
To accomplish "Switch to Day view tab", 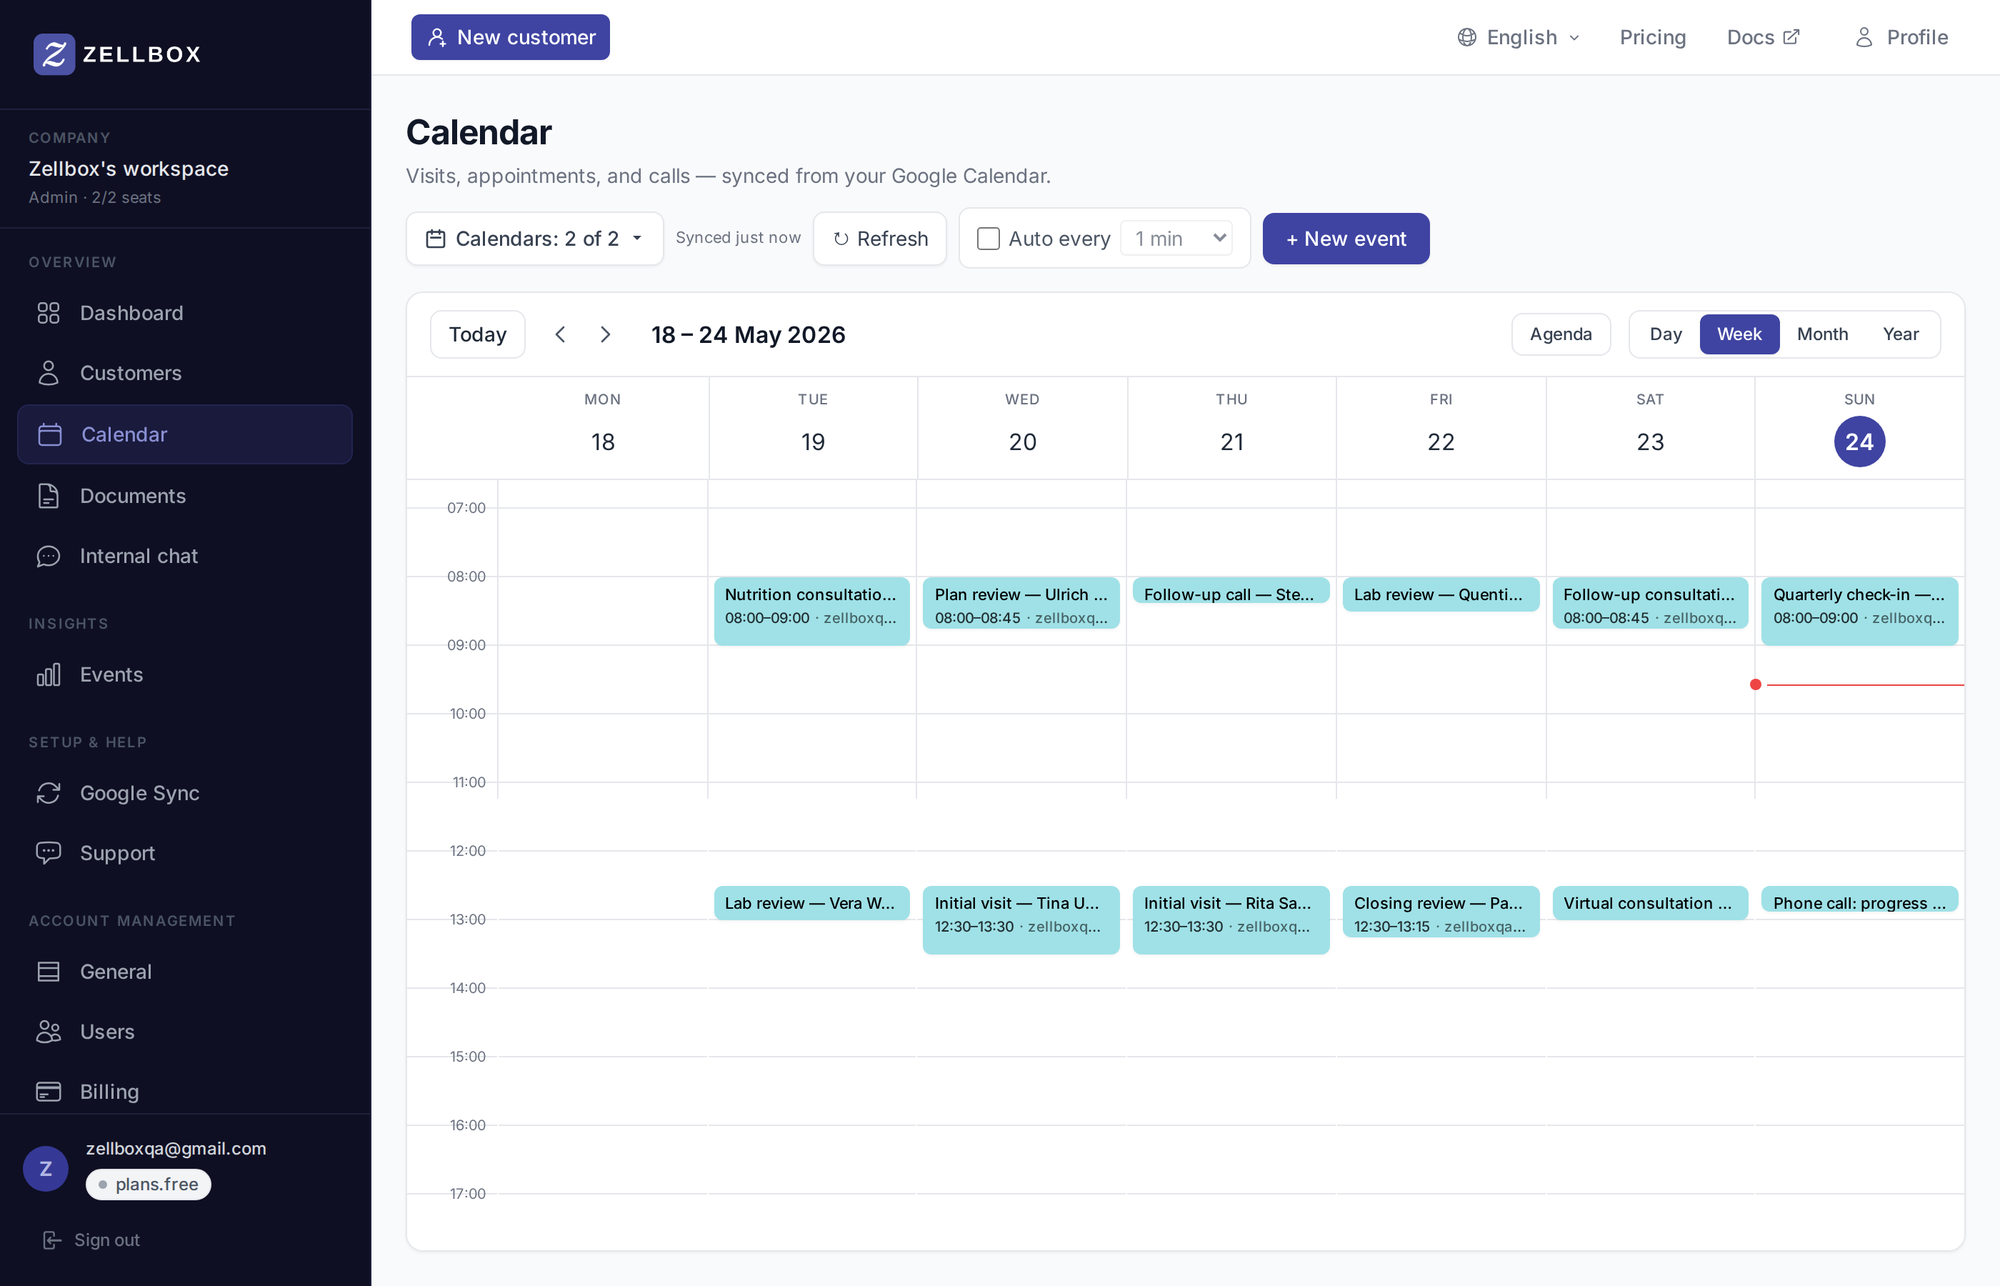I will [1665, 334].
